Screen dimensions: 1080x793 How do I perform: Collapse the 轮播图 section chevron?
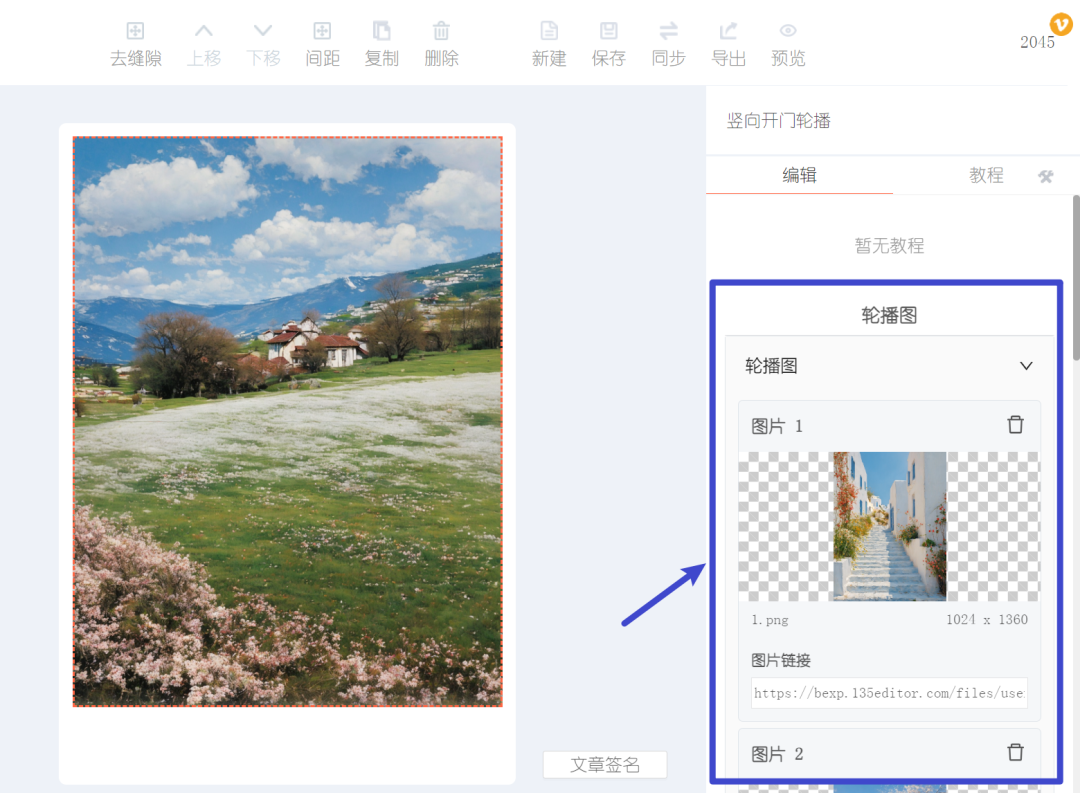1026,366
